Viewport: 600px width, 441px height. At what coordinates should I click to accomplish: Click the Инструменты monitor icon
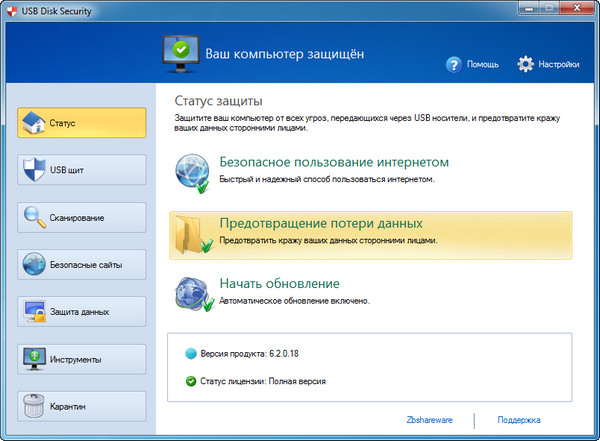tap(33, 359)
